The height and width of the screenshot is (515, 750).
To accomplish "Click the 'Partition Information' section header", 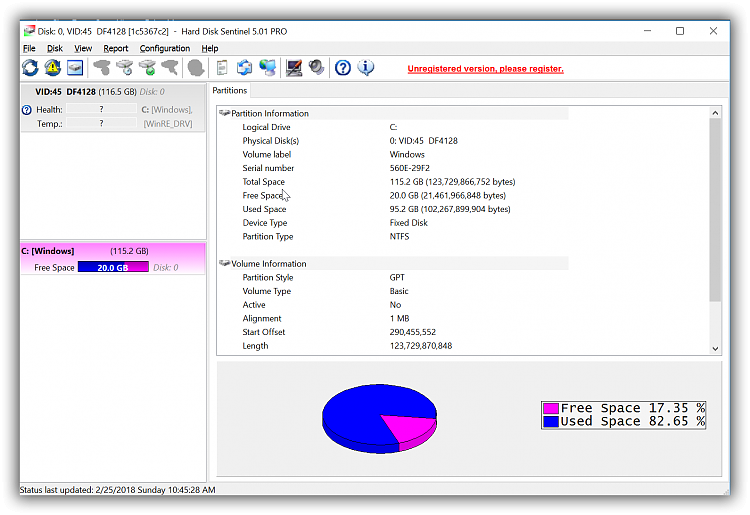I will (x=270, y=113).
